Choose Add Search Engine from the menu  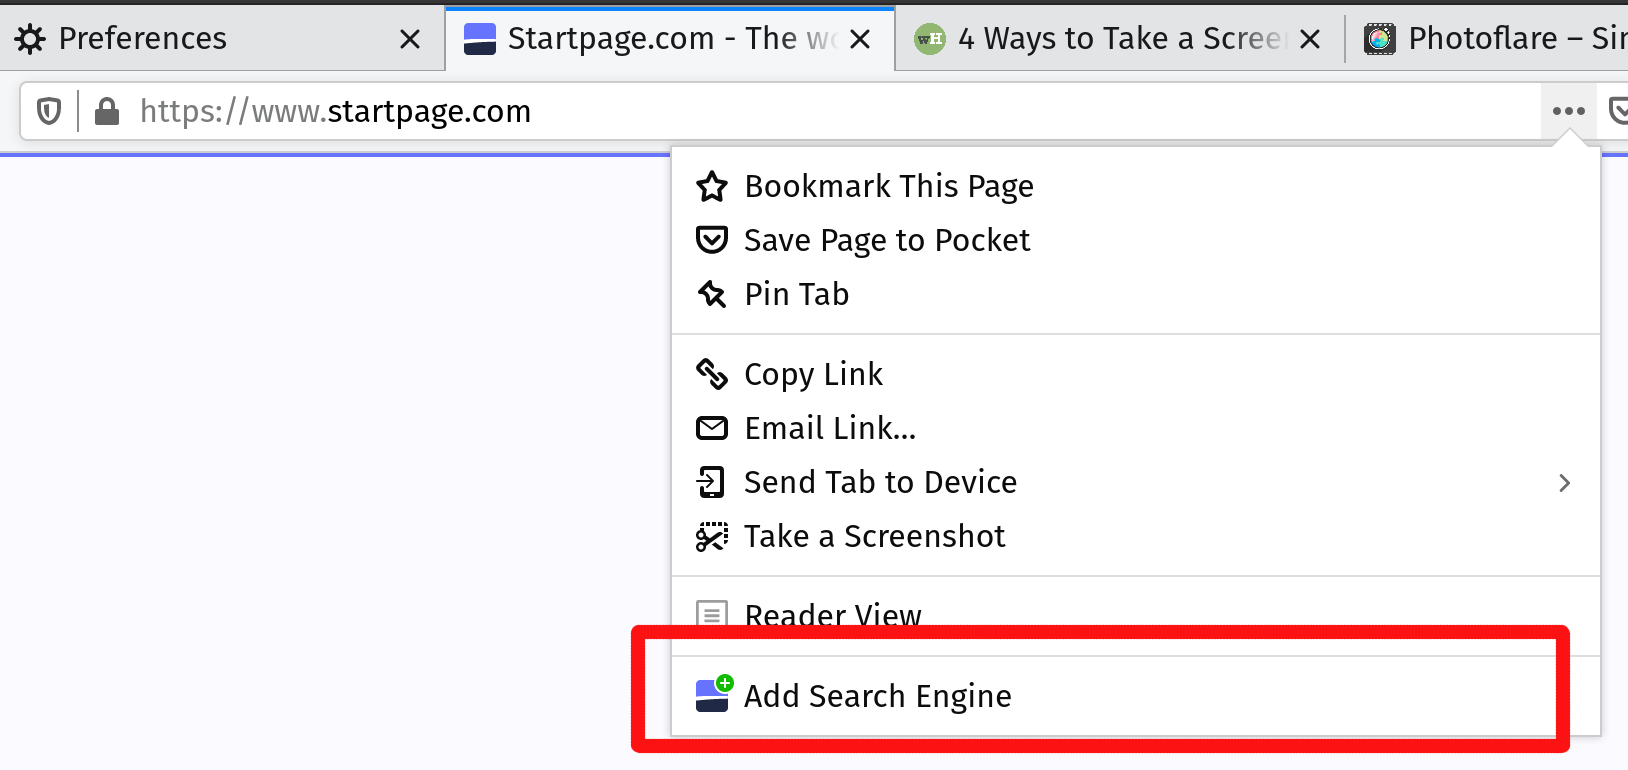877,696
